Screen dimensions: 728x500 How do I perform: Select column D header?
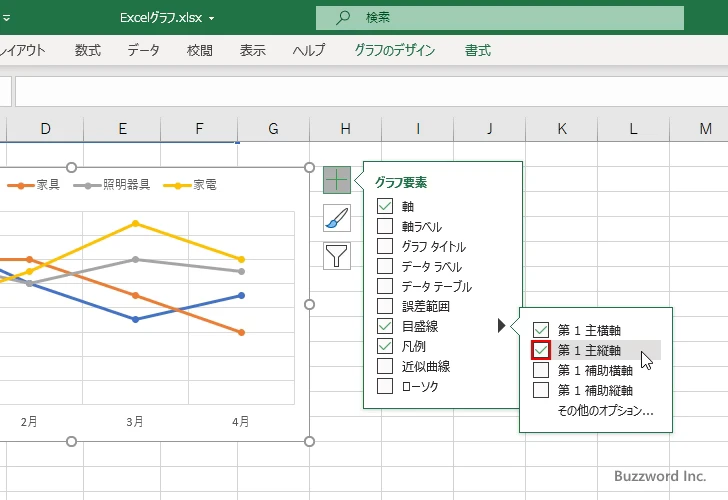[45, 129]
